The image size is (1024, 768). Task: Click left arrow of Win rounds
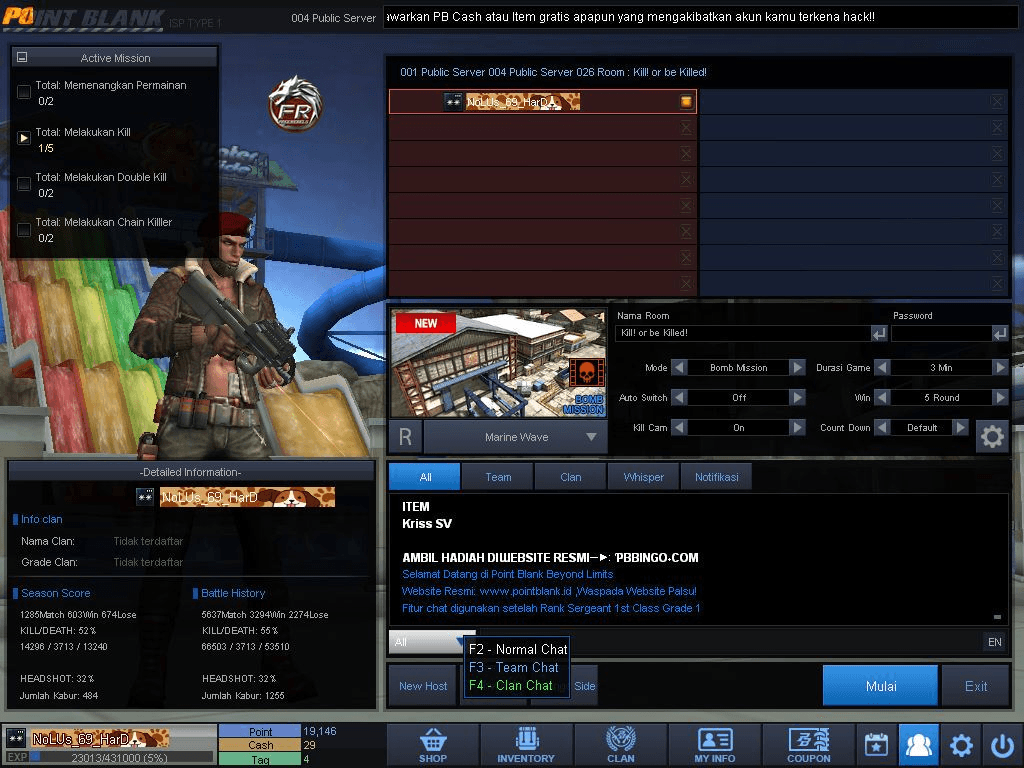[882, 398]
